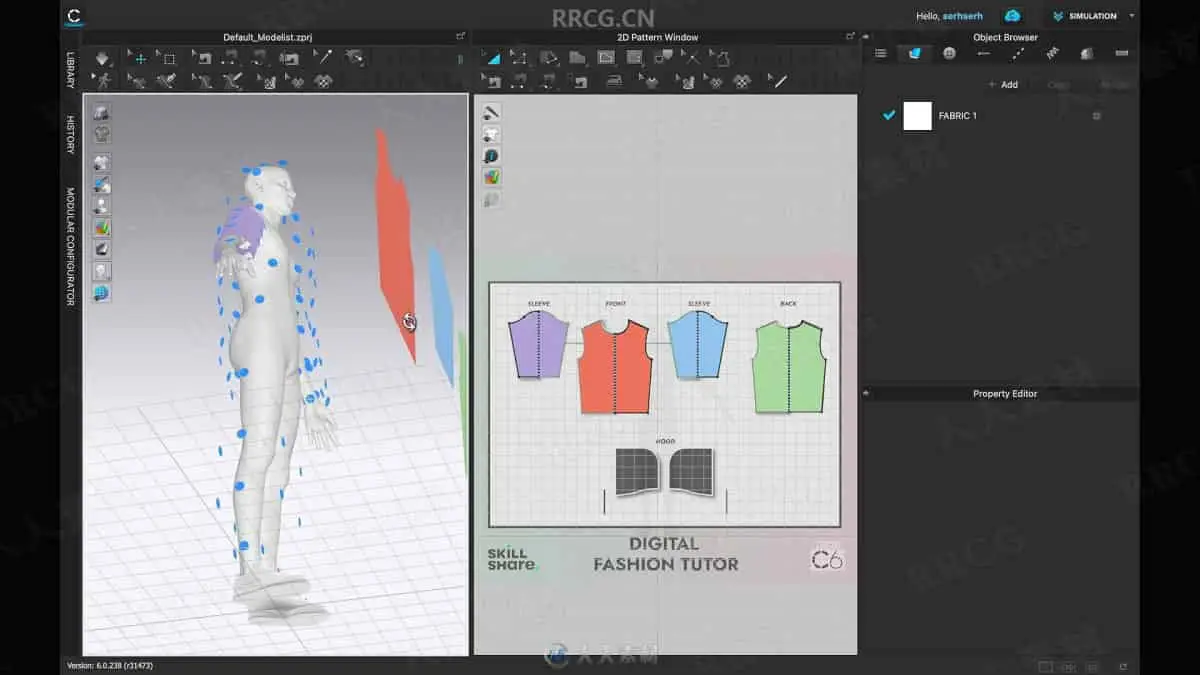Click the white FABRIC 1 color swatch
Viewport: 1200px width, 675px height.
tap(917, 116)
